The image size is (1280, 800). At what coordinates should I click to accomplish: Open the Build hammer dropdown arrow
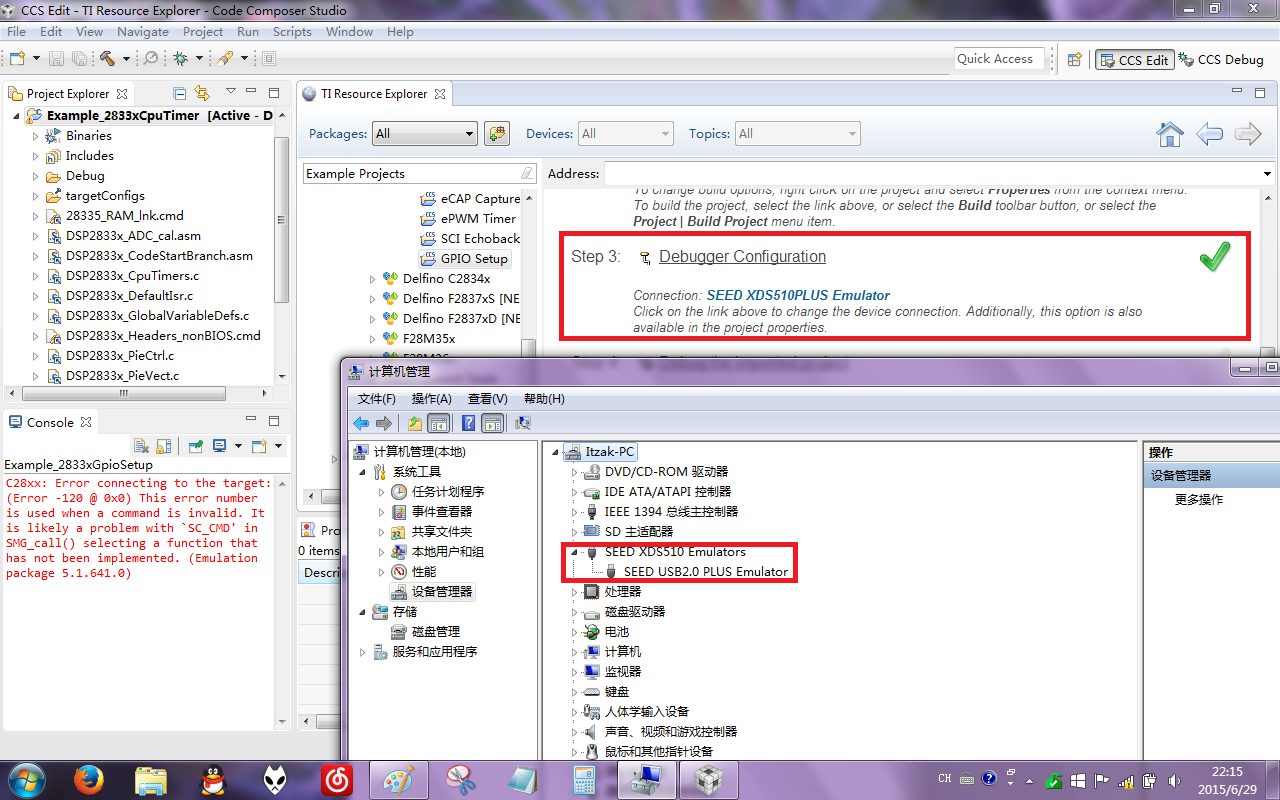126,60
